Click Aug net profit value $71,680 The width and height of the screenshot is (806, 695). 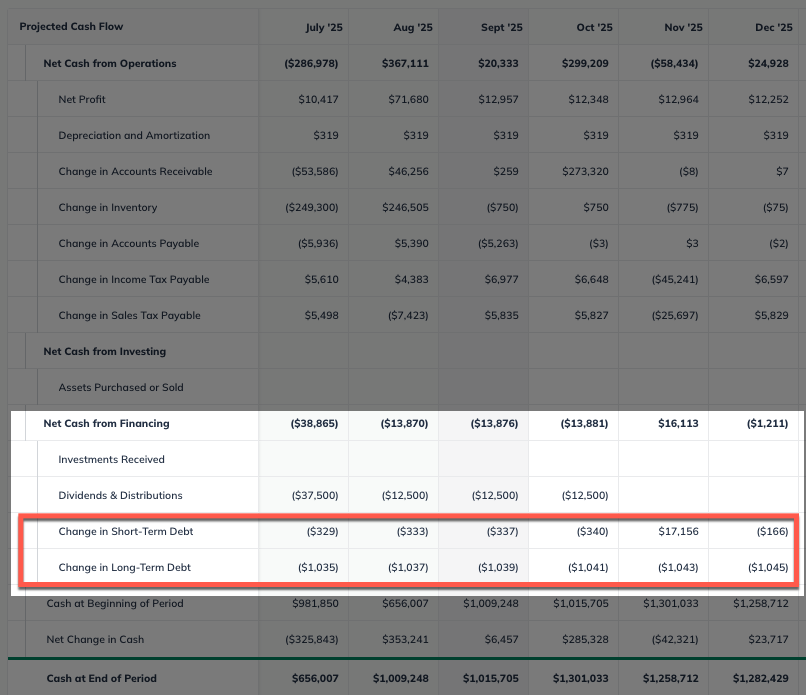tap(408, 99)
